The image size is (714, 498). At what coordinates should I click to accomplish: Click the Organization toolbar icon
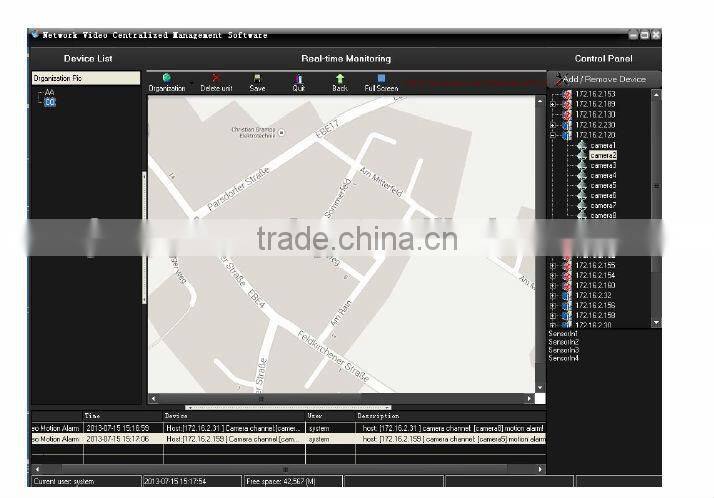166,78
